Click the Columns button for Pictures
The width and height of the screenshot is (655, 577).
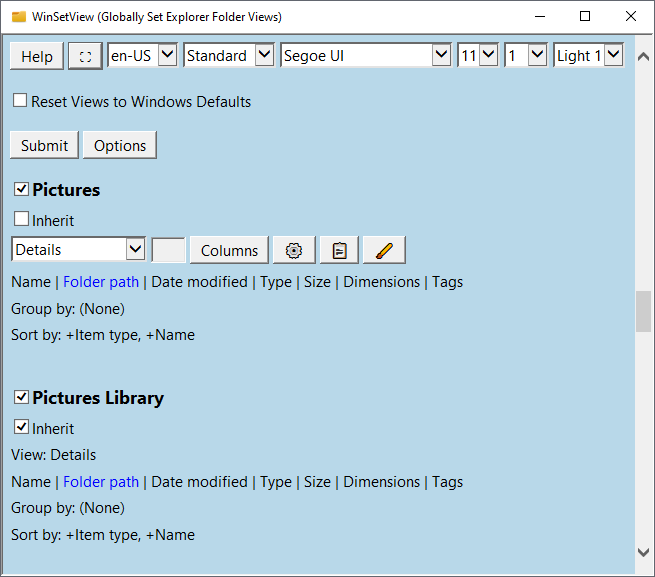tap(229, 250)
